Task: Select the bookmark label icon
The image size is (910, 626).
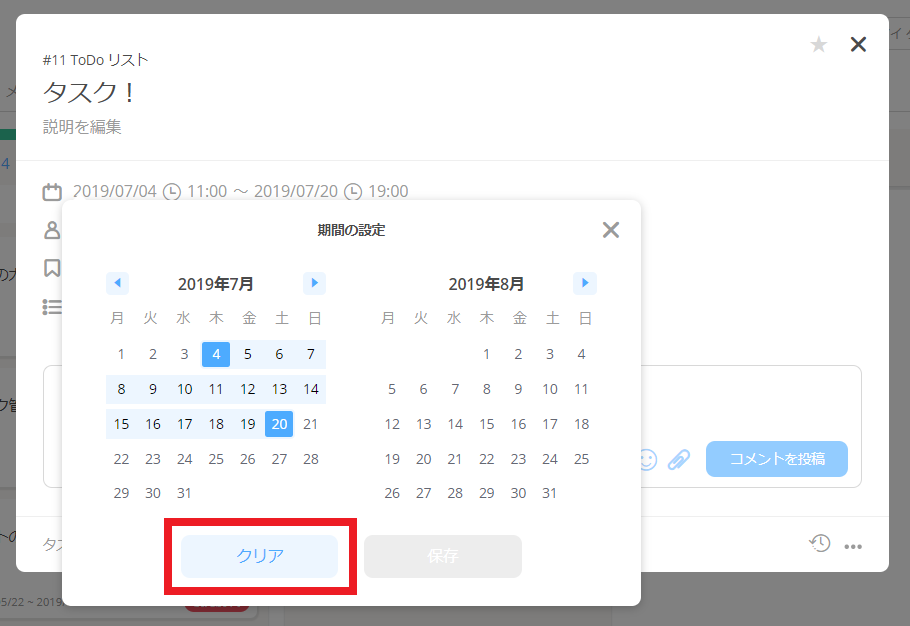Action: point(51,268)
